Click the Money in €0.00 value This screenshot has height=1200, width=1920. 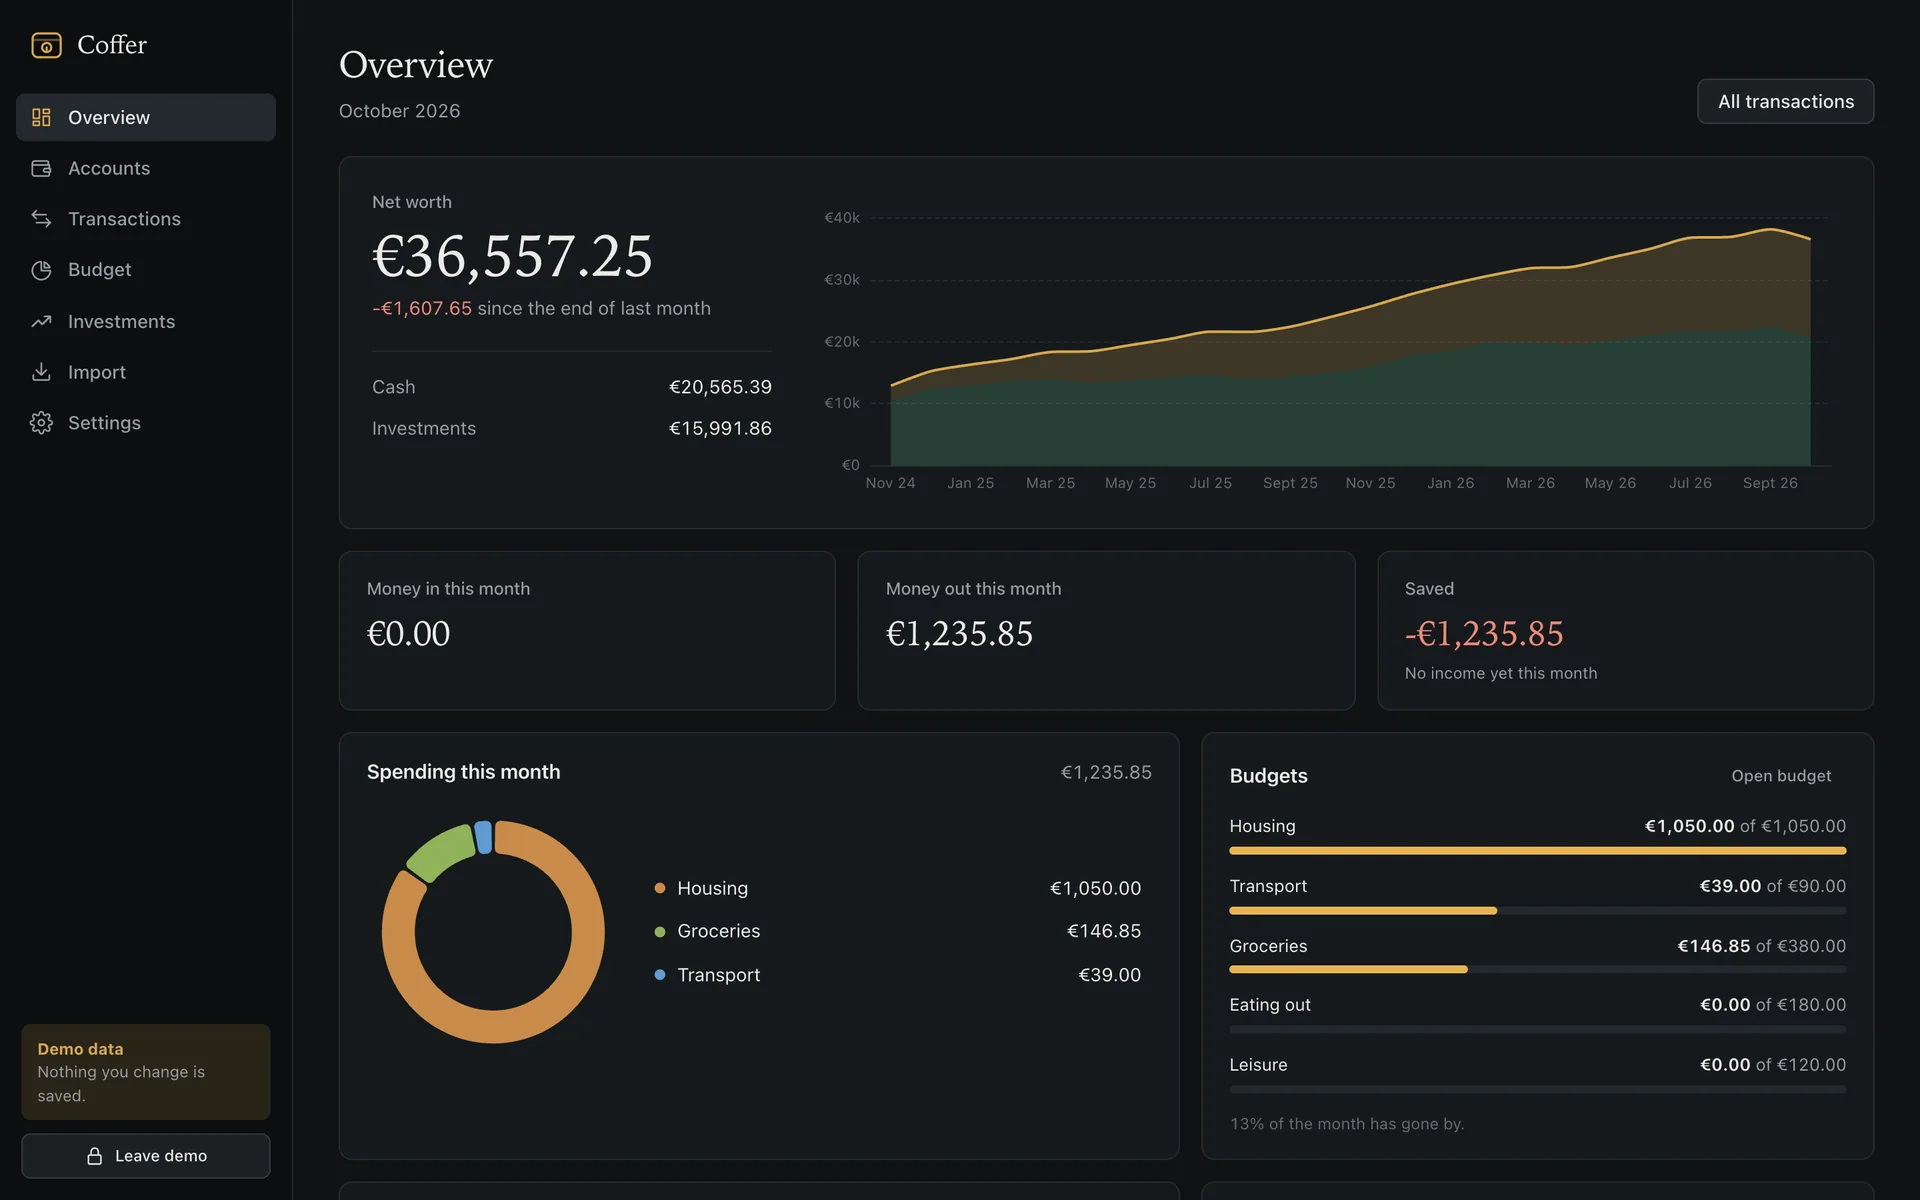point(408,634)
